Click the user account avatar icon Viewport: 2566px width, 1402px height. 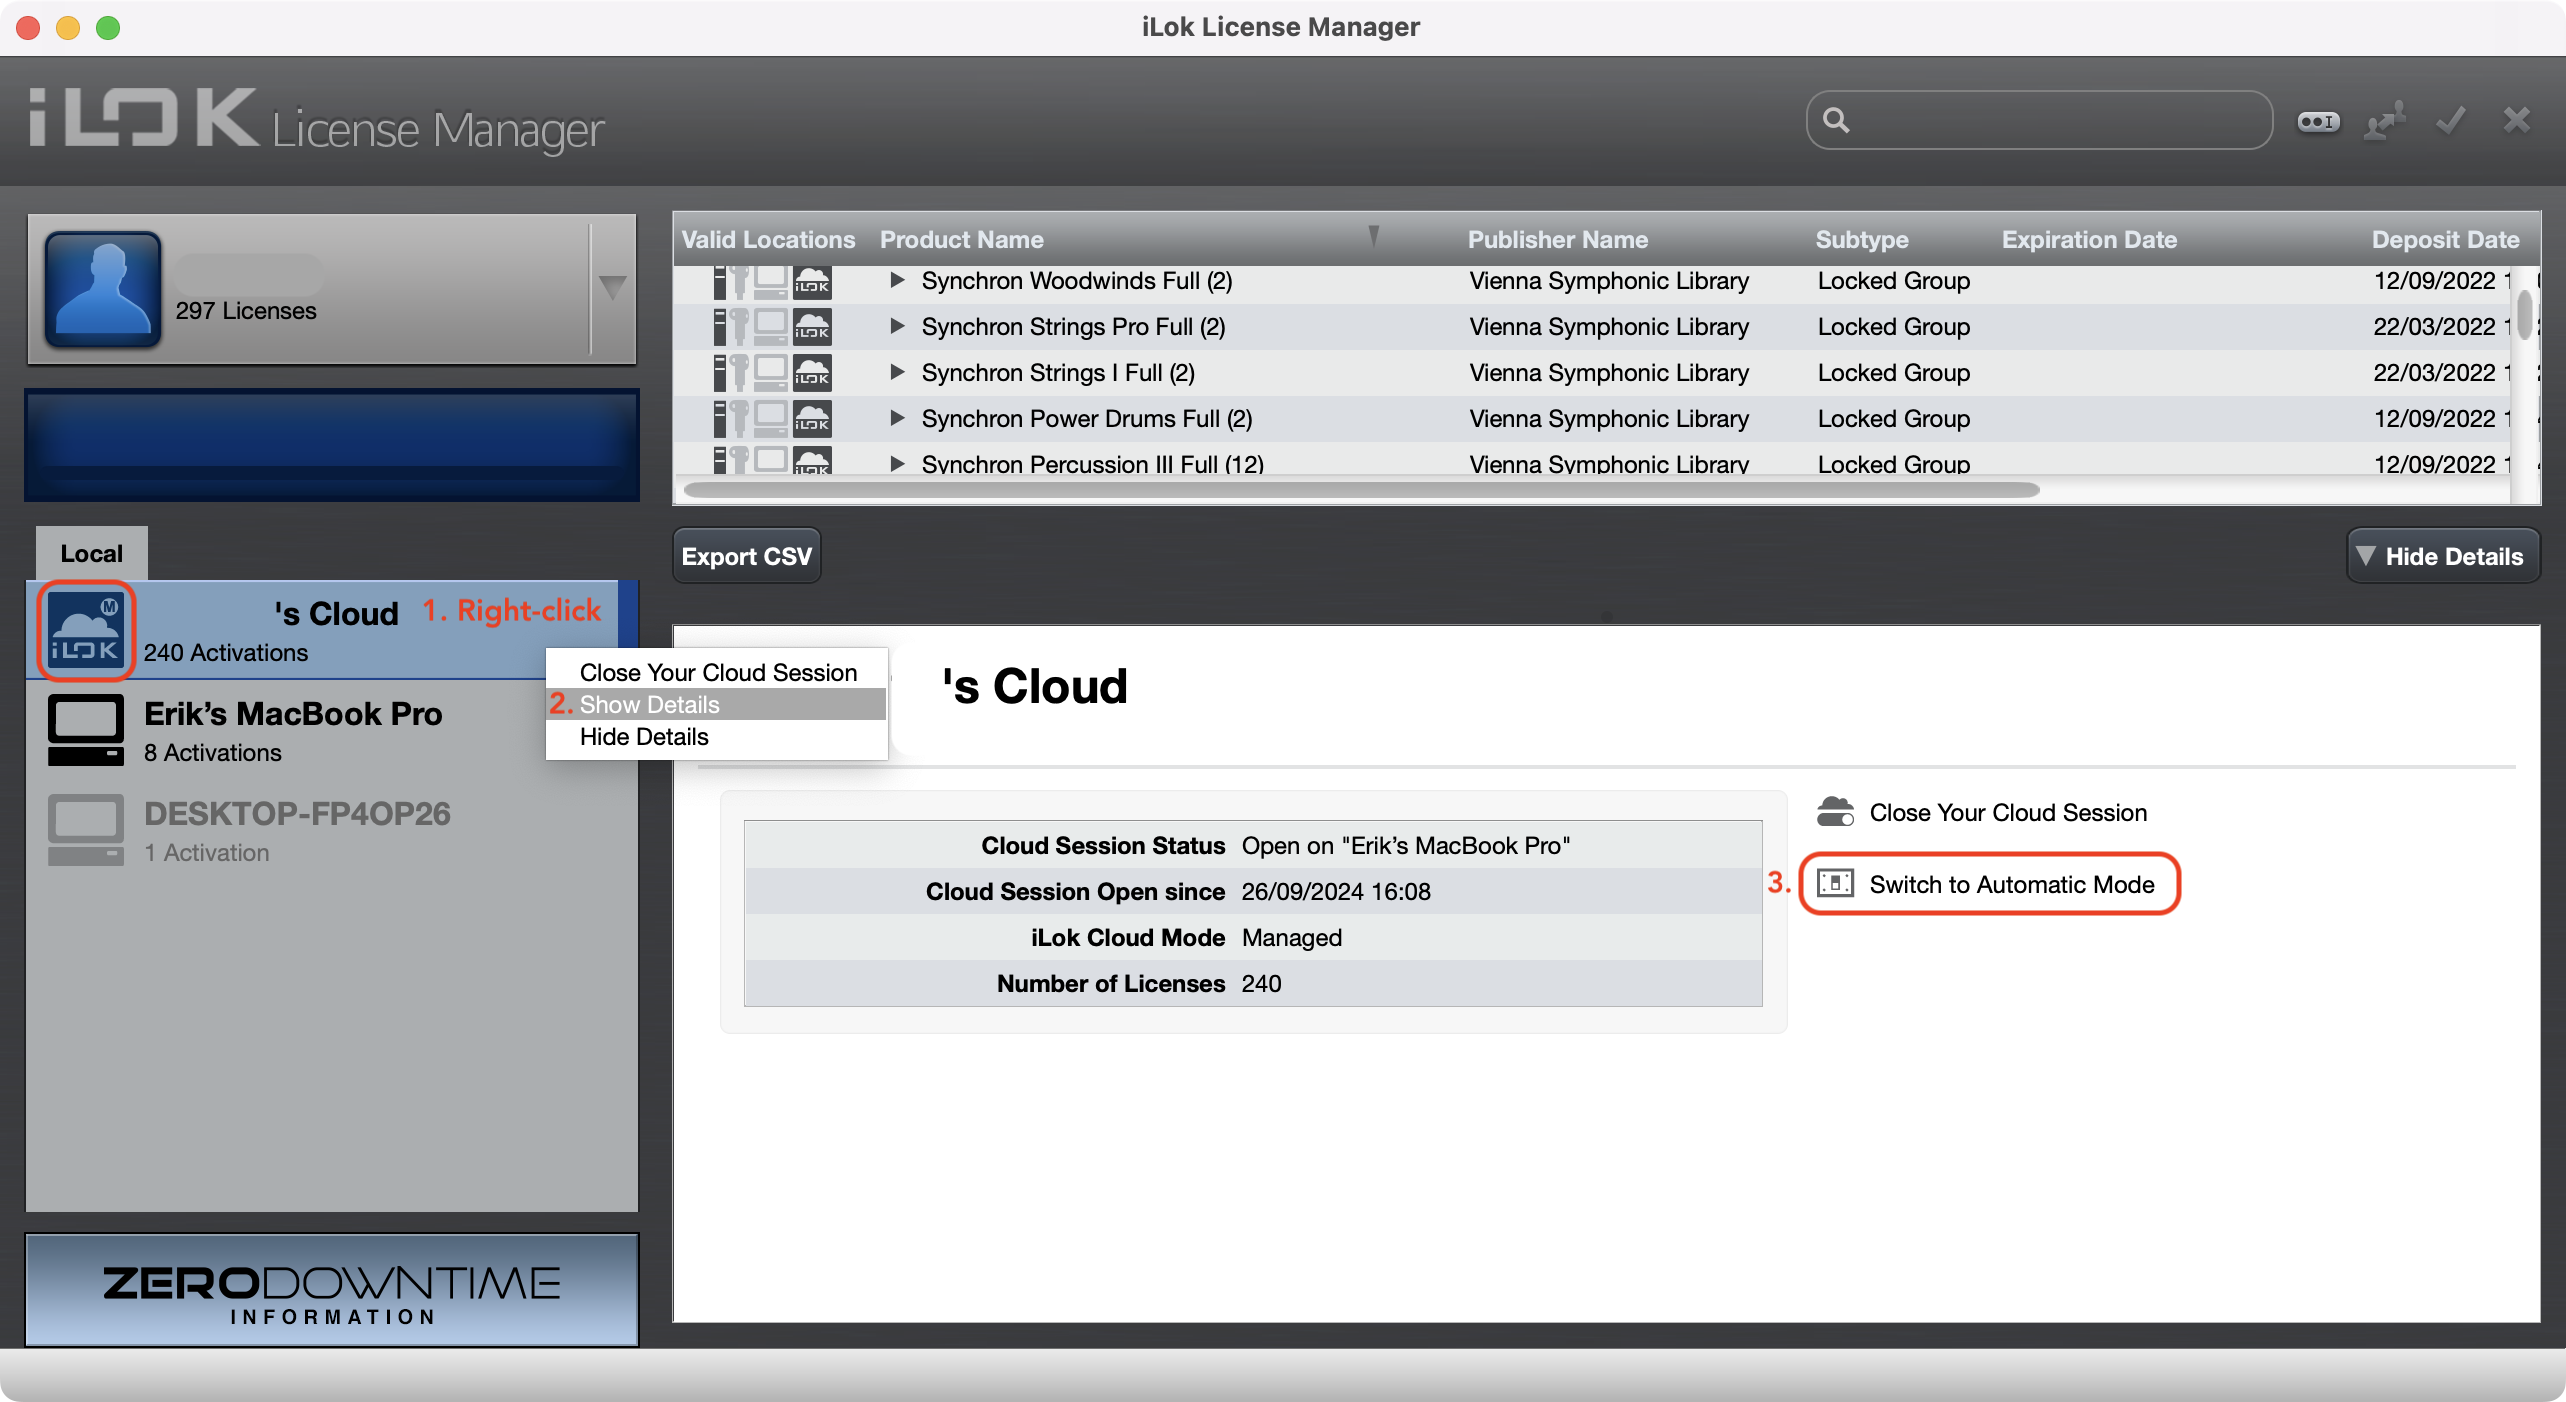[103, 289]
